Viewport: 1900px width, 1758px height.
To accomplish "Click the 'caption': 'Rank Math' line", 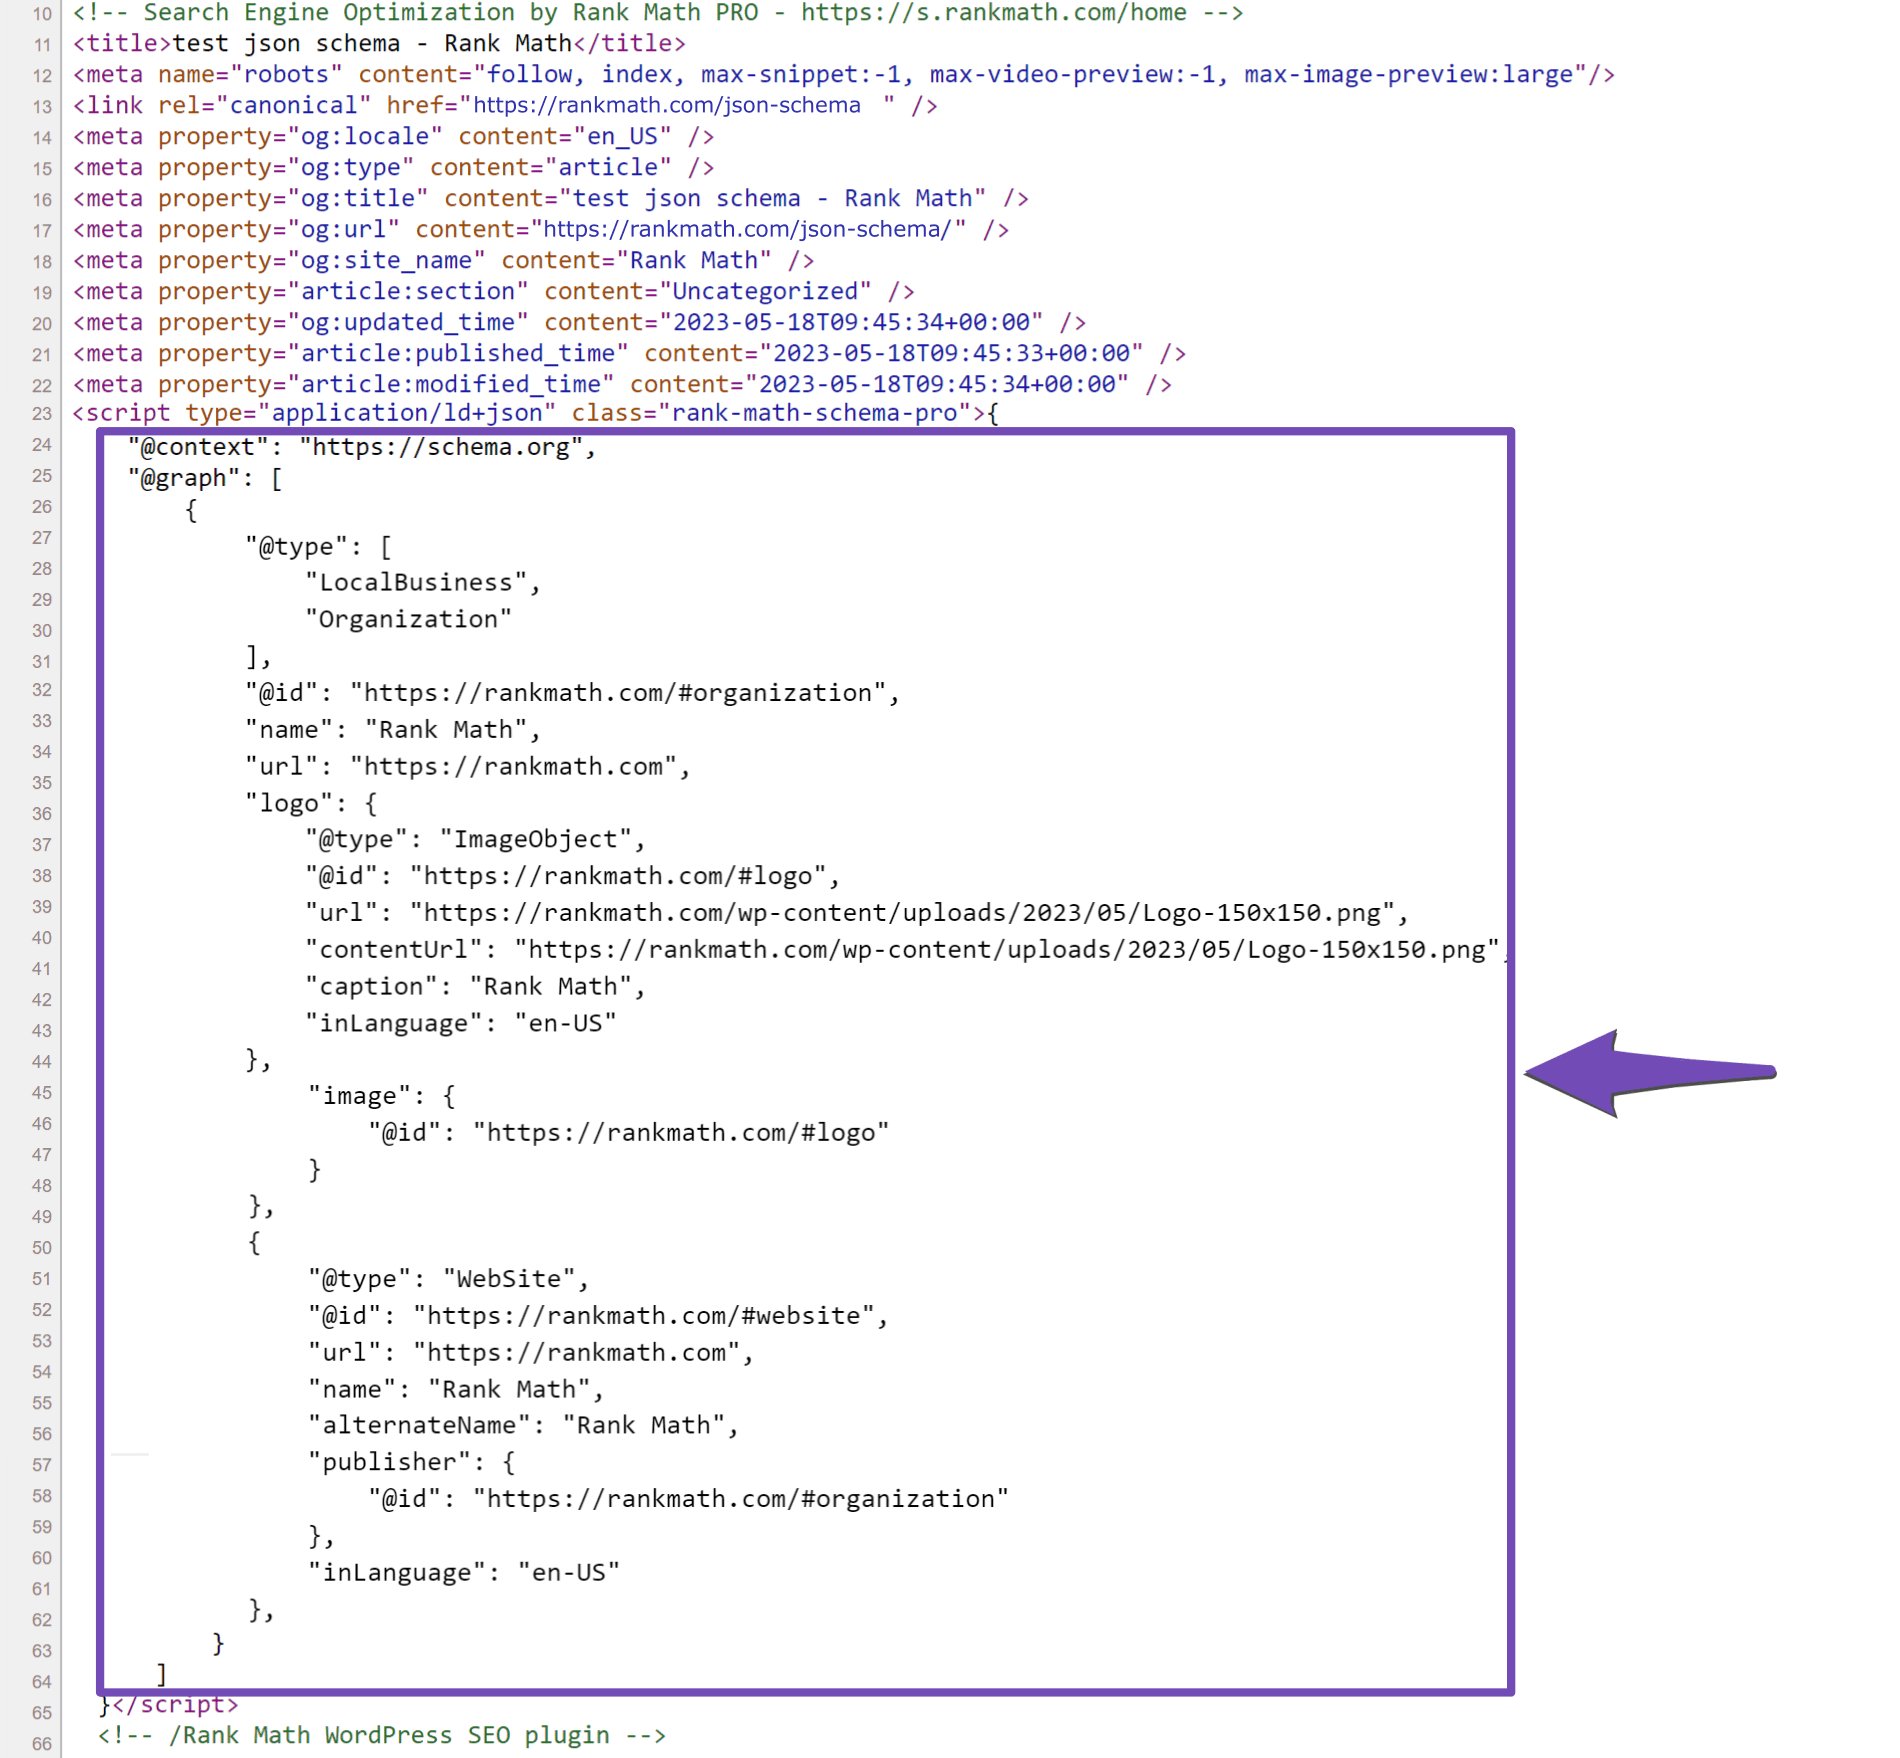I will 476,987.
